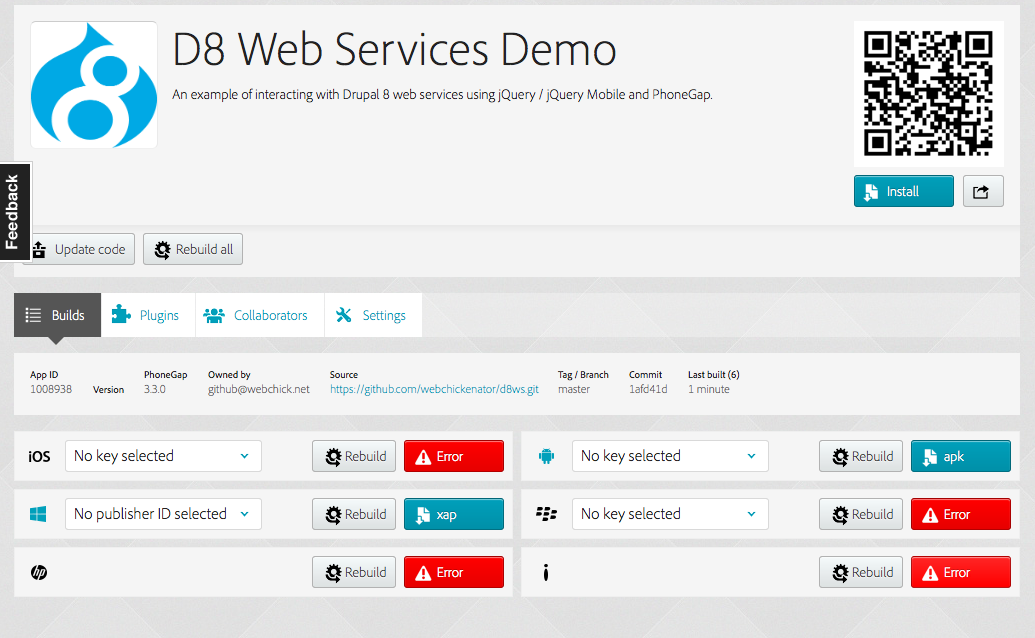The width and height of the screenshot is (1035, 638).
Task: Click the iOS platform icon
Action: click(x=39, y=457)
